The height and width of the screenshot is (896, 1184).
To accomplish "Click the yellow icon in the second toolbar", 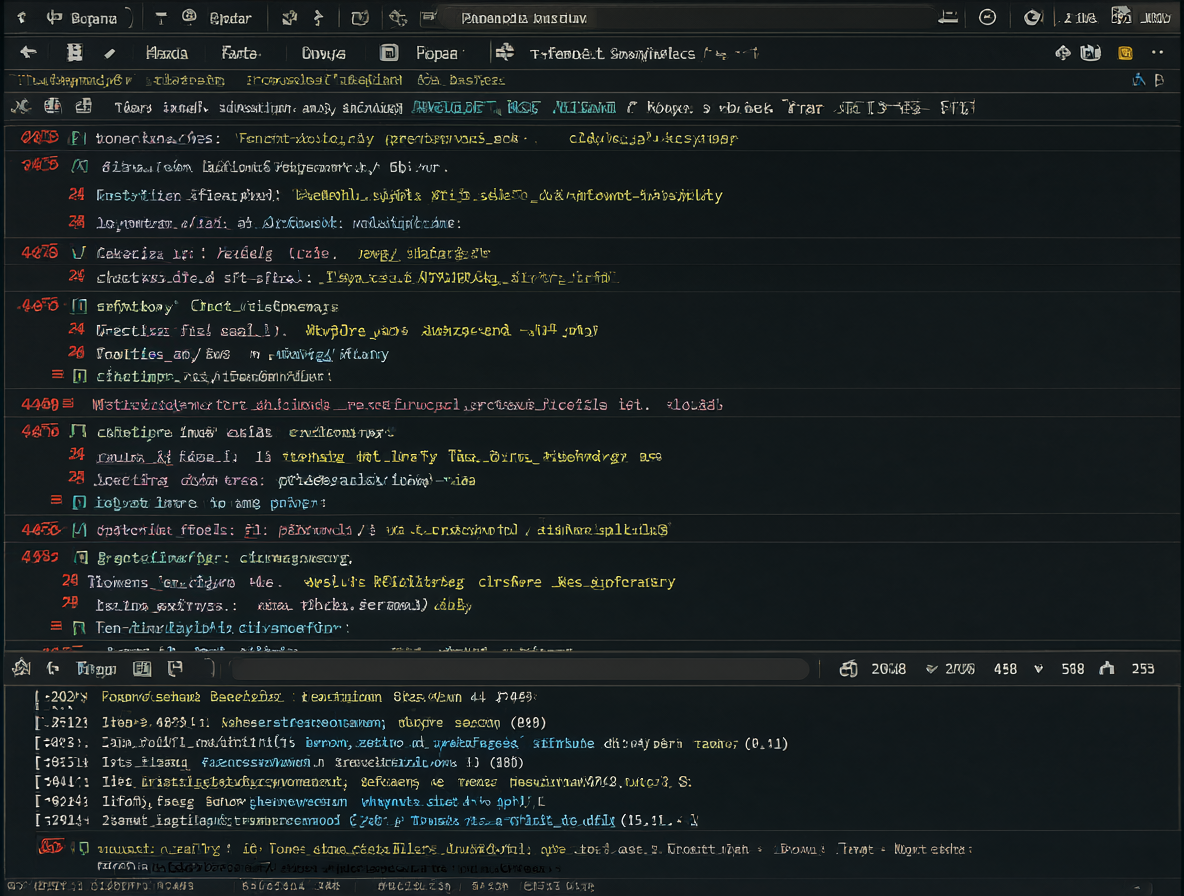I will click(1125, 53).
